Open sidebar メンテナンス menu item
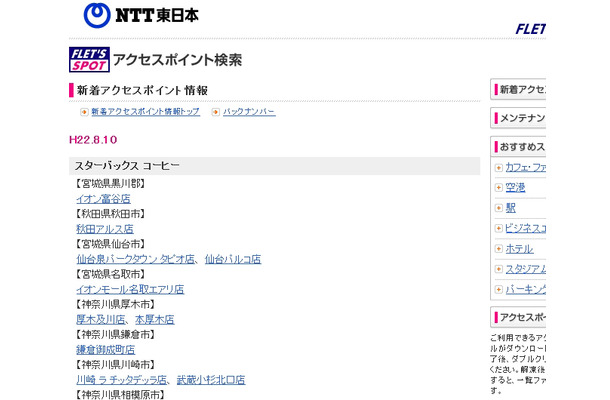The height and width of the screenshot is (400, 610). click(518, 118)
